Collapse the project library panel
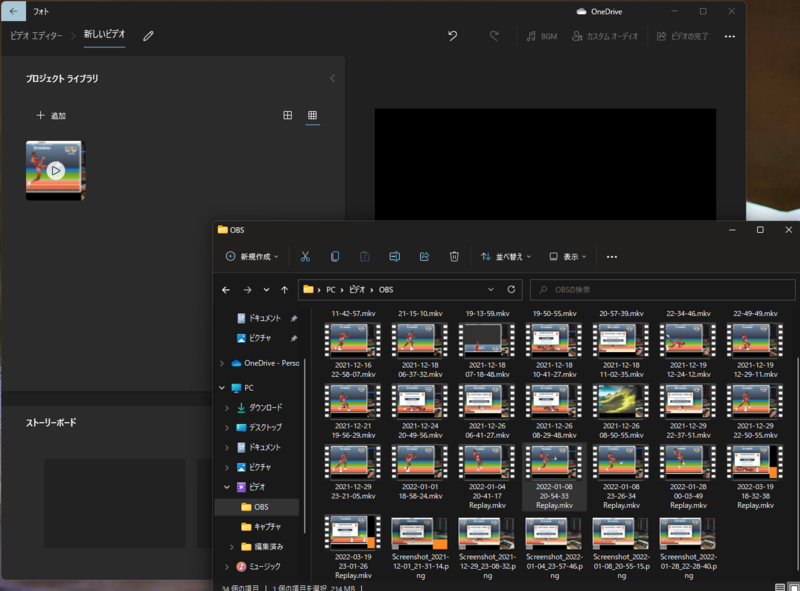 click(x=332, y=78)
